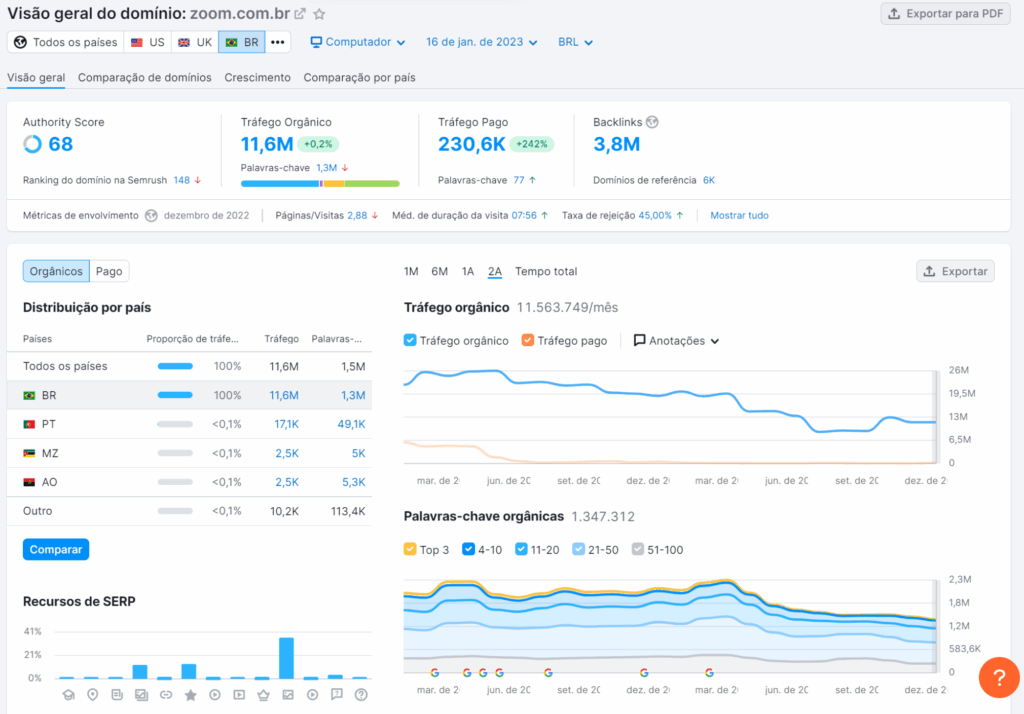Open zoom.com.br via external link icon
The height and width of the screenshot is (714, 1024).
click(300, 14)
